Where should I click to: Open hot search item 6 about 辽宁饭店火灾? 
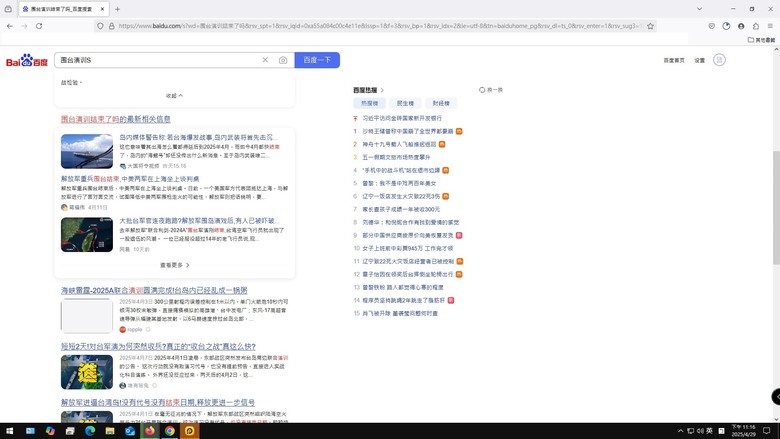[x=401, y=196]
